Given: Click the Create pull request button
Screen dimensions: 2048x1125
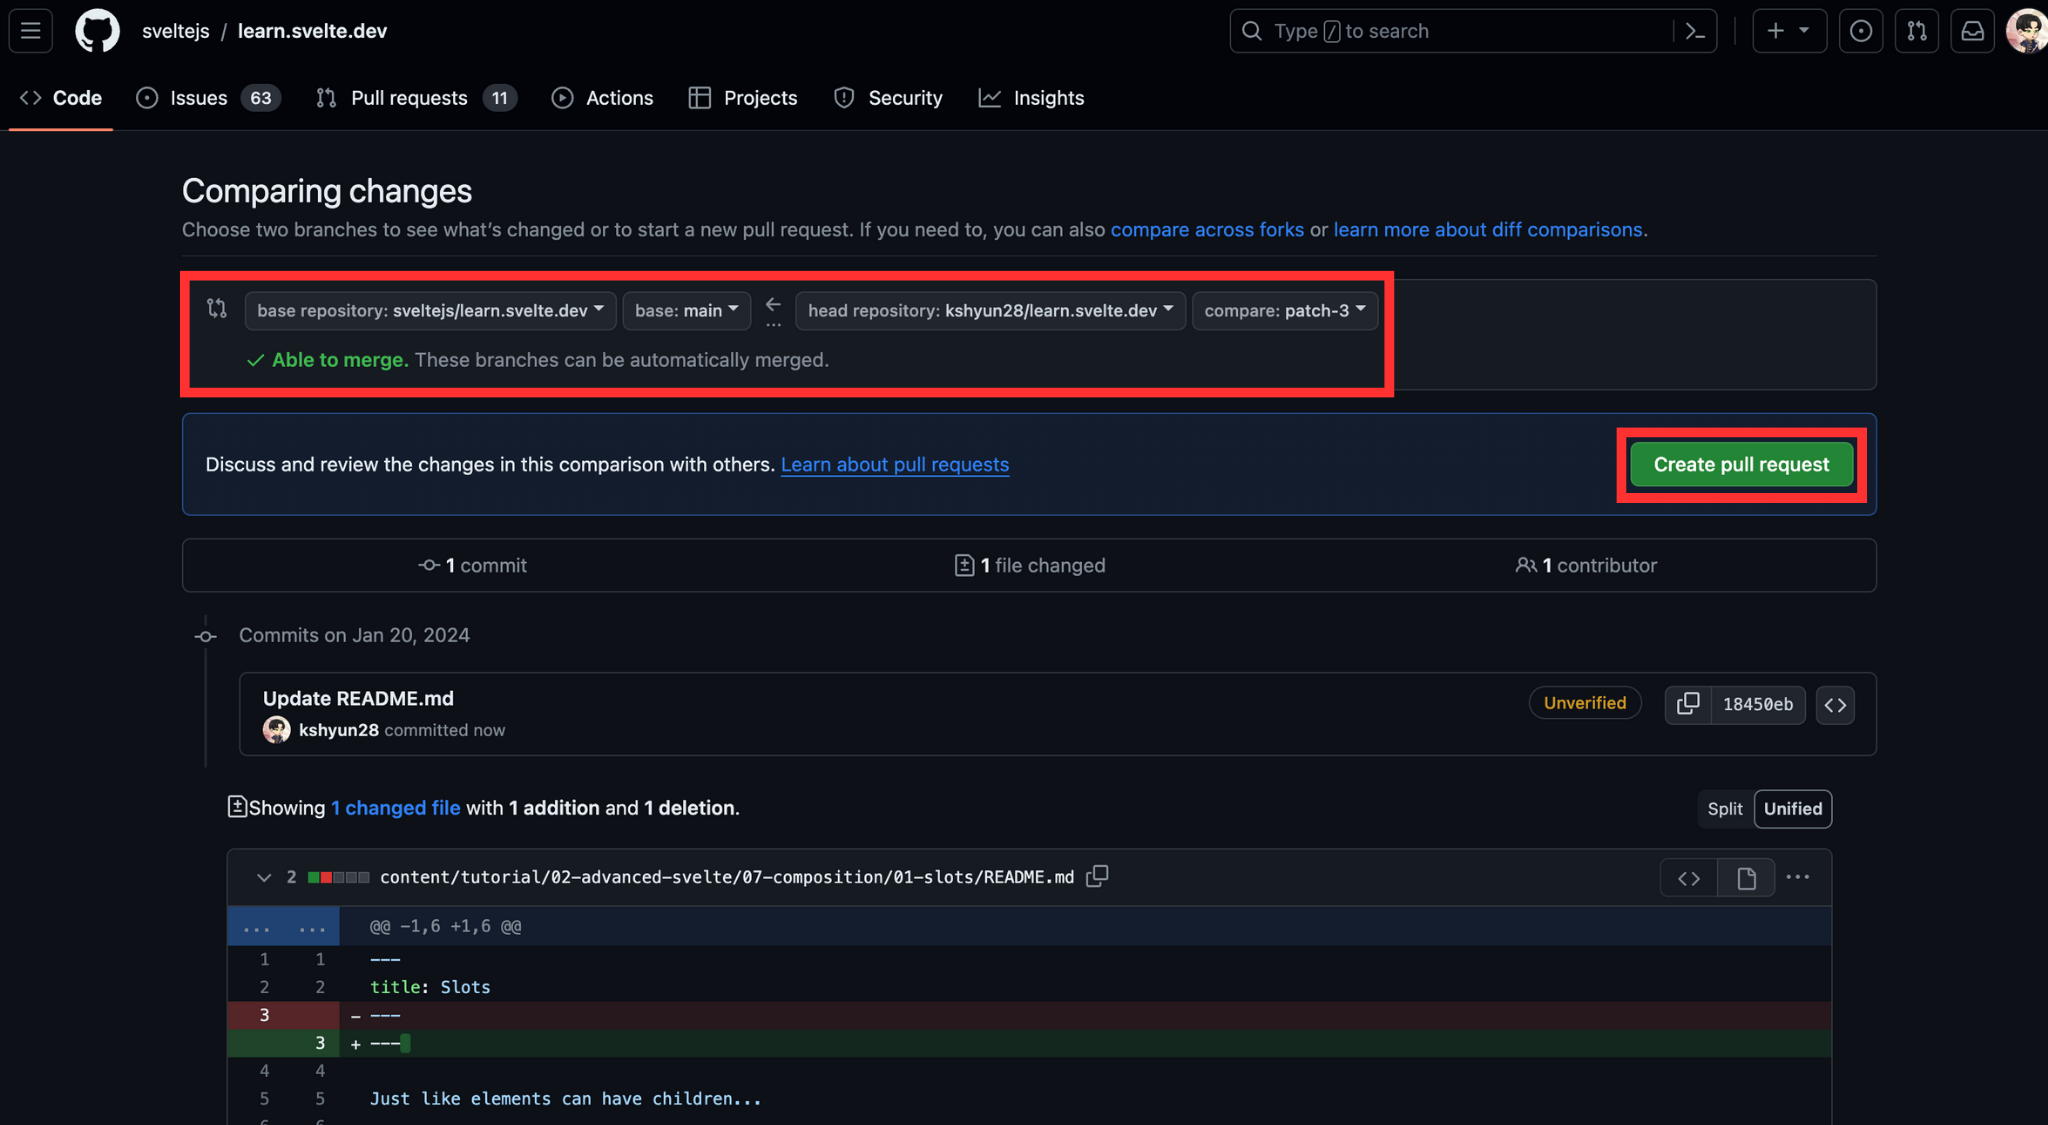Looking at the screenshot, I should tap(1740, 464).
